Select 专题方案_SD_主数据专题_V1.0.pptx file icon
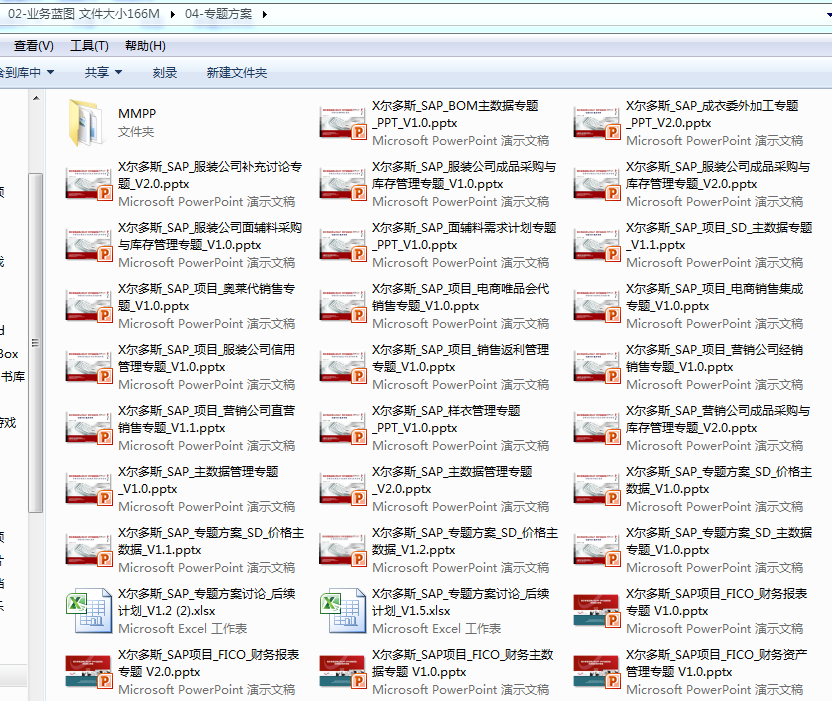 pyautogui.click(x=597, y=550)
